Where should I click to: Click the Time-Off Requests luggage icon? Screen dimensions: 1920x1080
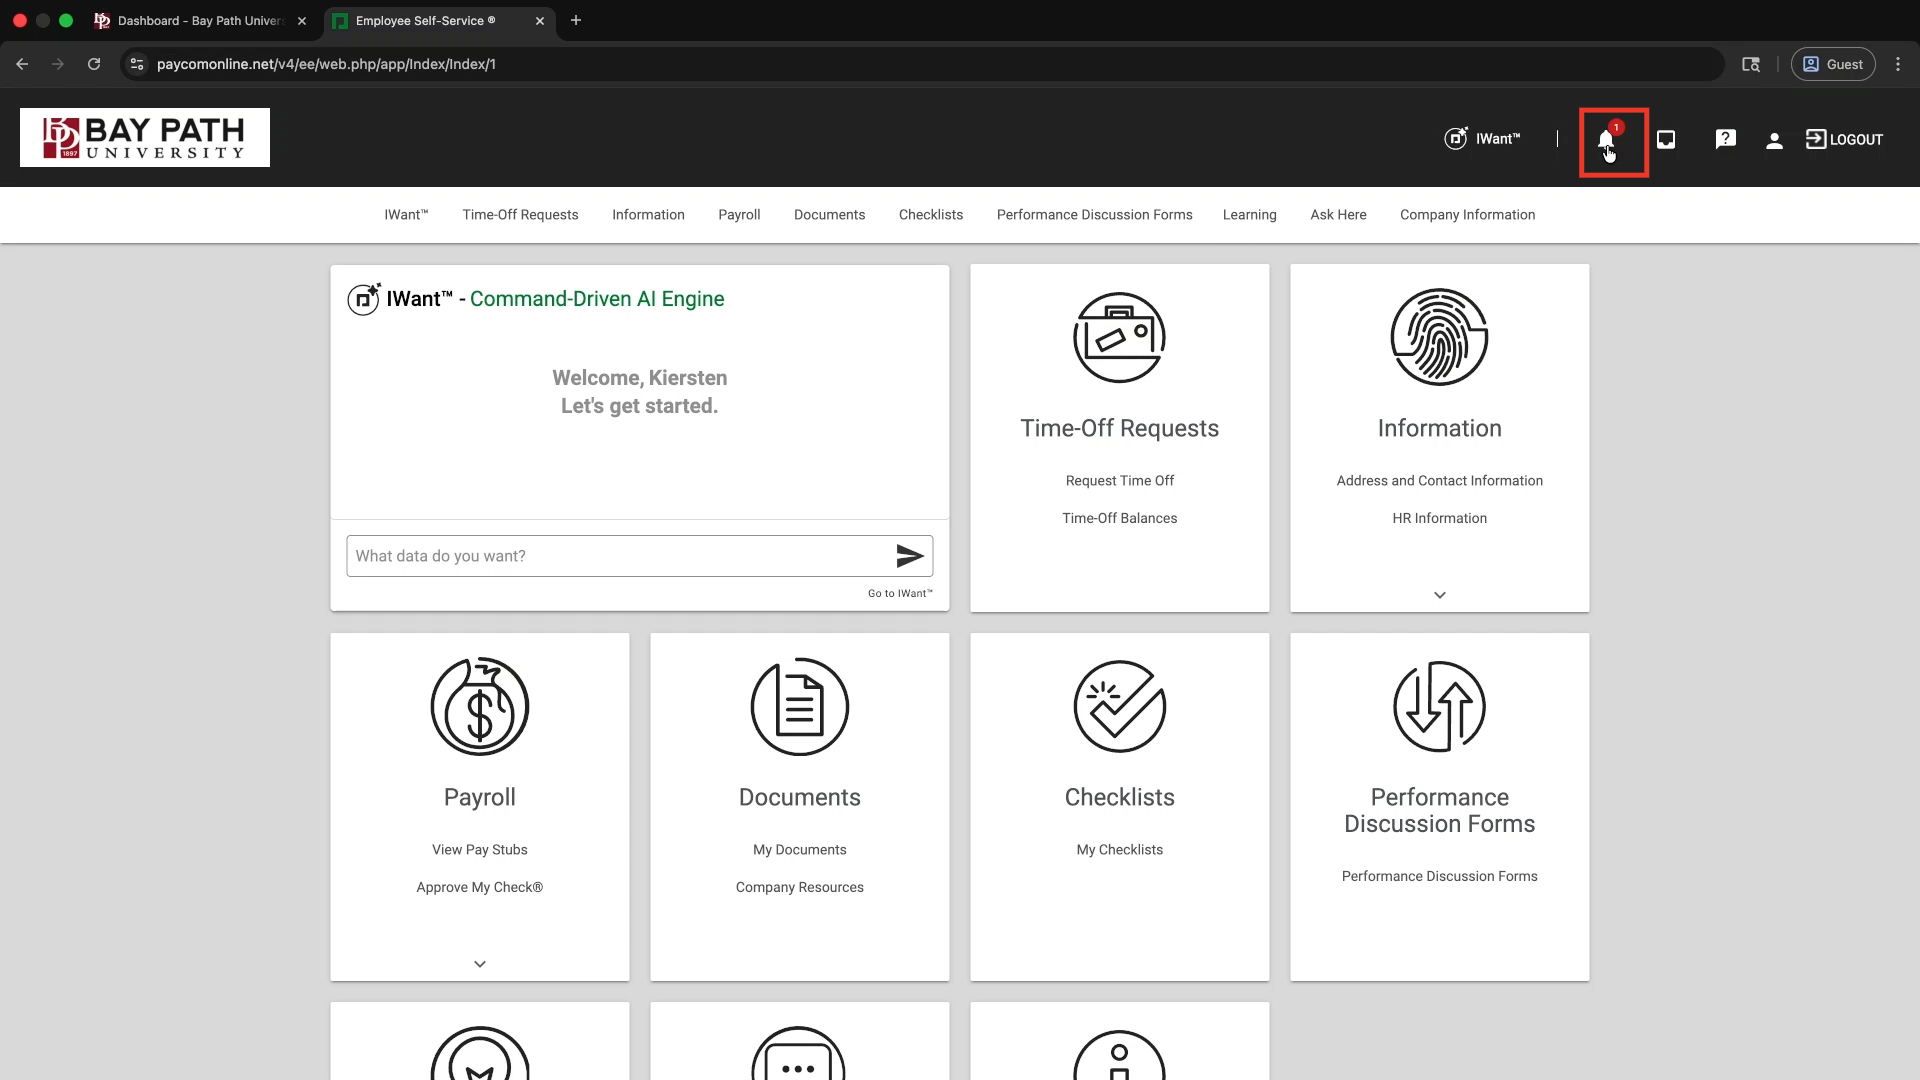pyautogui.click(x=1119, y=338)
